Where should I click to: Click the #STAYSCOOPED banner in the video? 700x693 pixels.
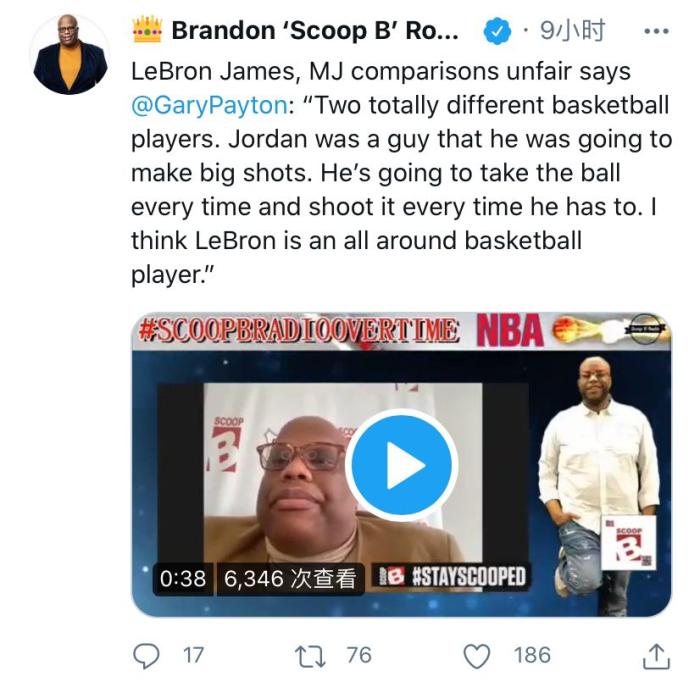point(452,577)
